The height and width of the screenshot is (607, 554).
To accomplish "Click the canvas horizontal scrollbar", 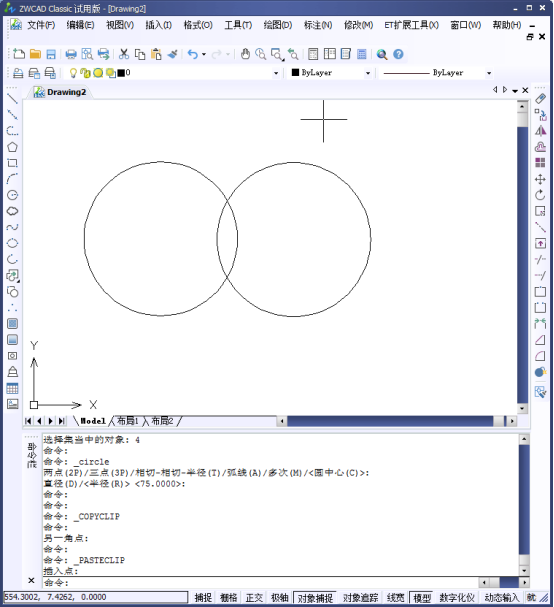I will click(397, 421).
